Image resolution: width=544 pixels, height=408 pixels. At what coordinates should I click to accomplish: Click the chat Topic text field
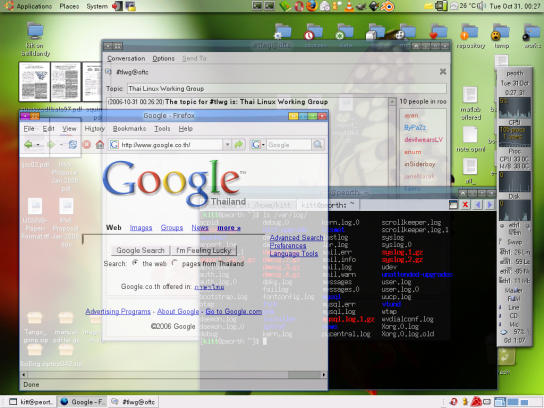287,88
